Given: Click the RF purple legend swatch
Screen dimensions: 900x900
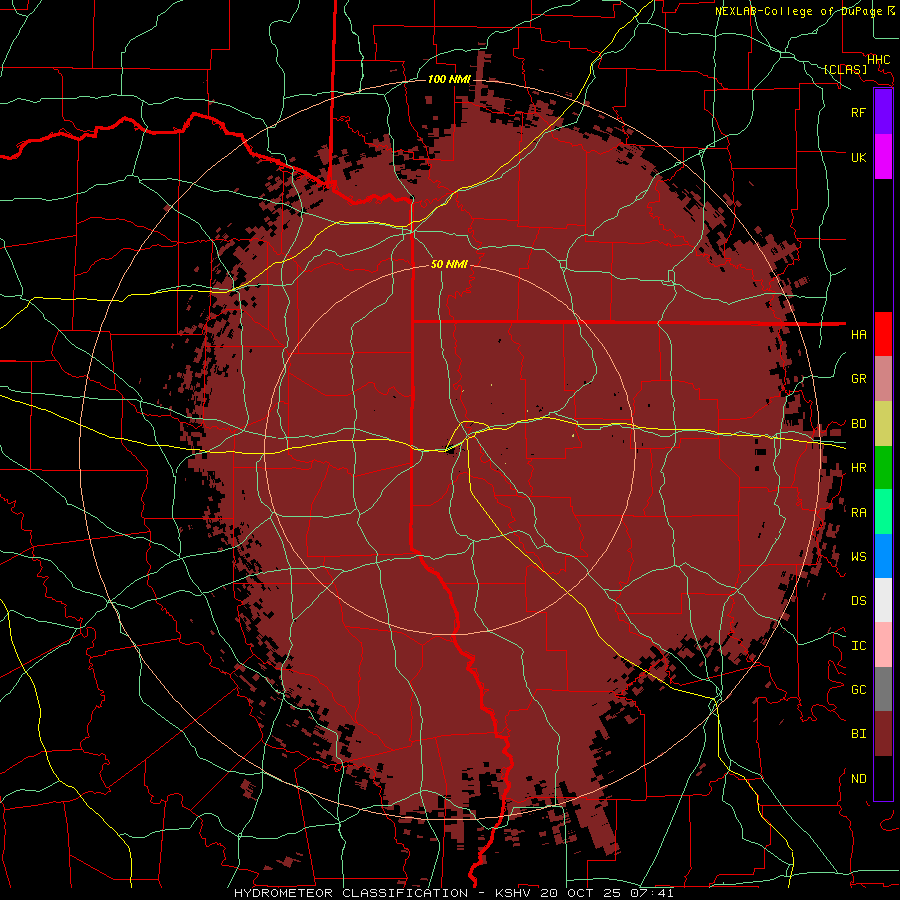Looking at the screenshot, I should click(883, 112).
